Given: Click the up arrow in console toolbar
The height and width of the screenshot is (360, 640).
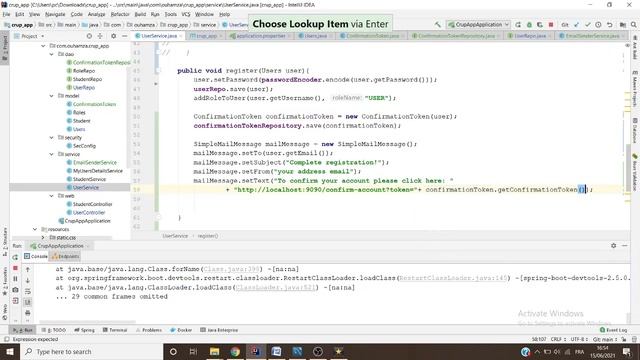Looking at the screenshot, I should point(28,269).
